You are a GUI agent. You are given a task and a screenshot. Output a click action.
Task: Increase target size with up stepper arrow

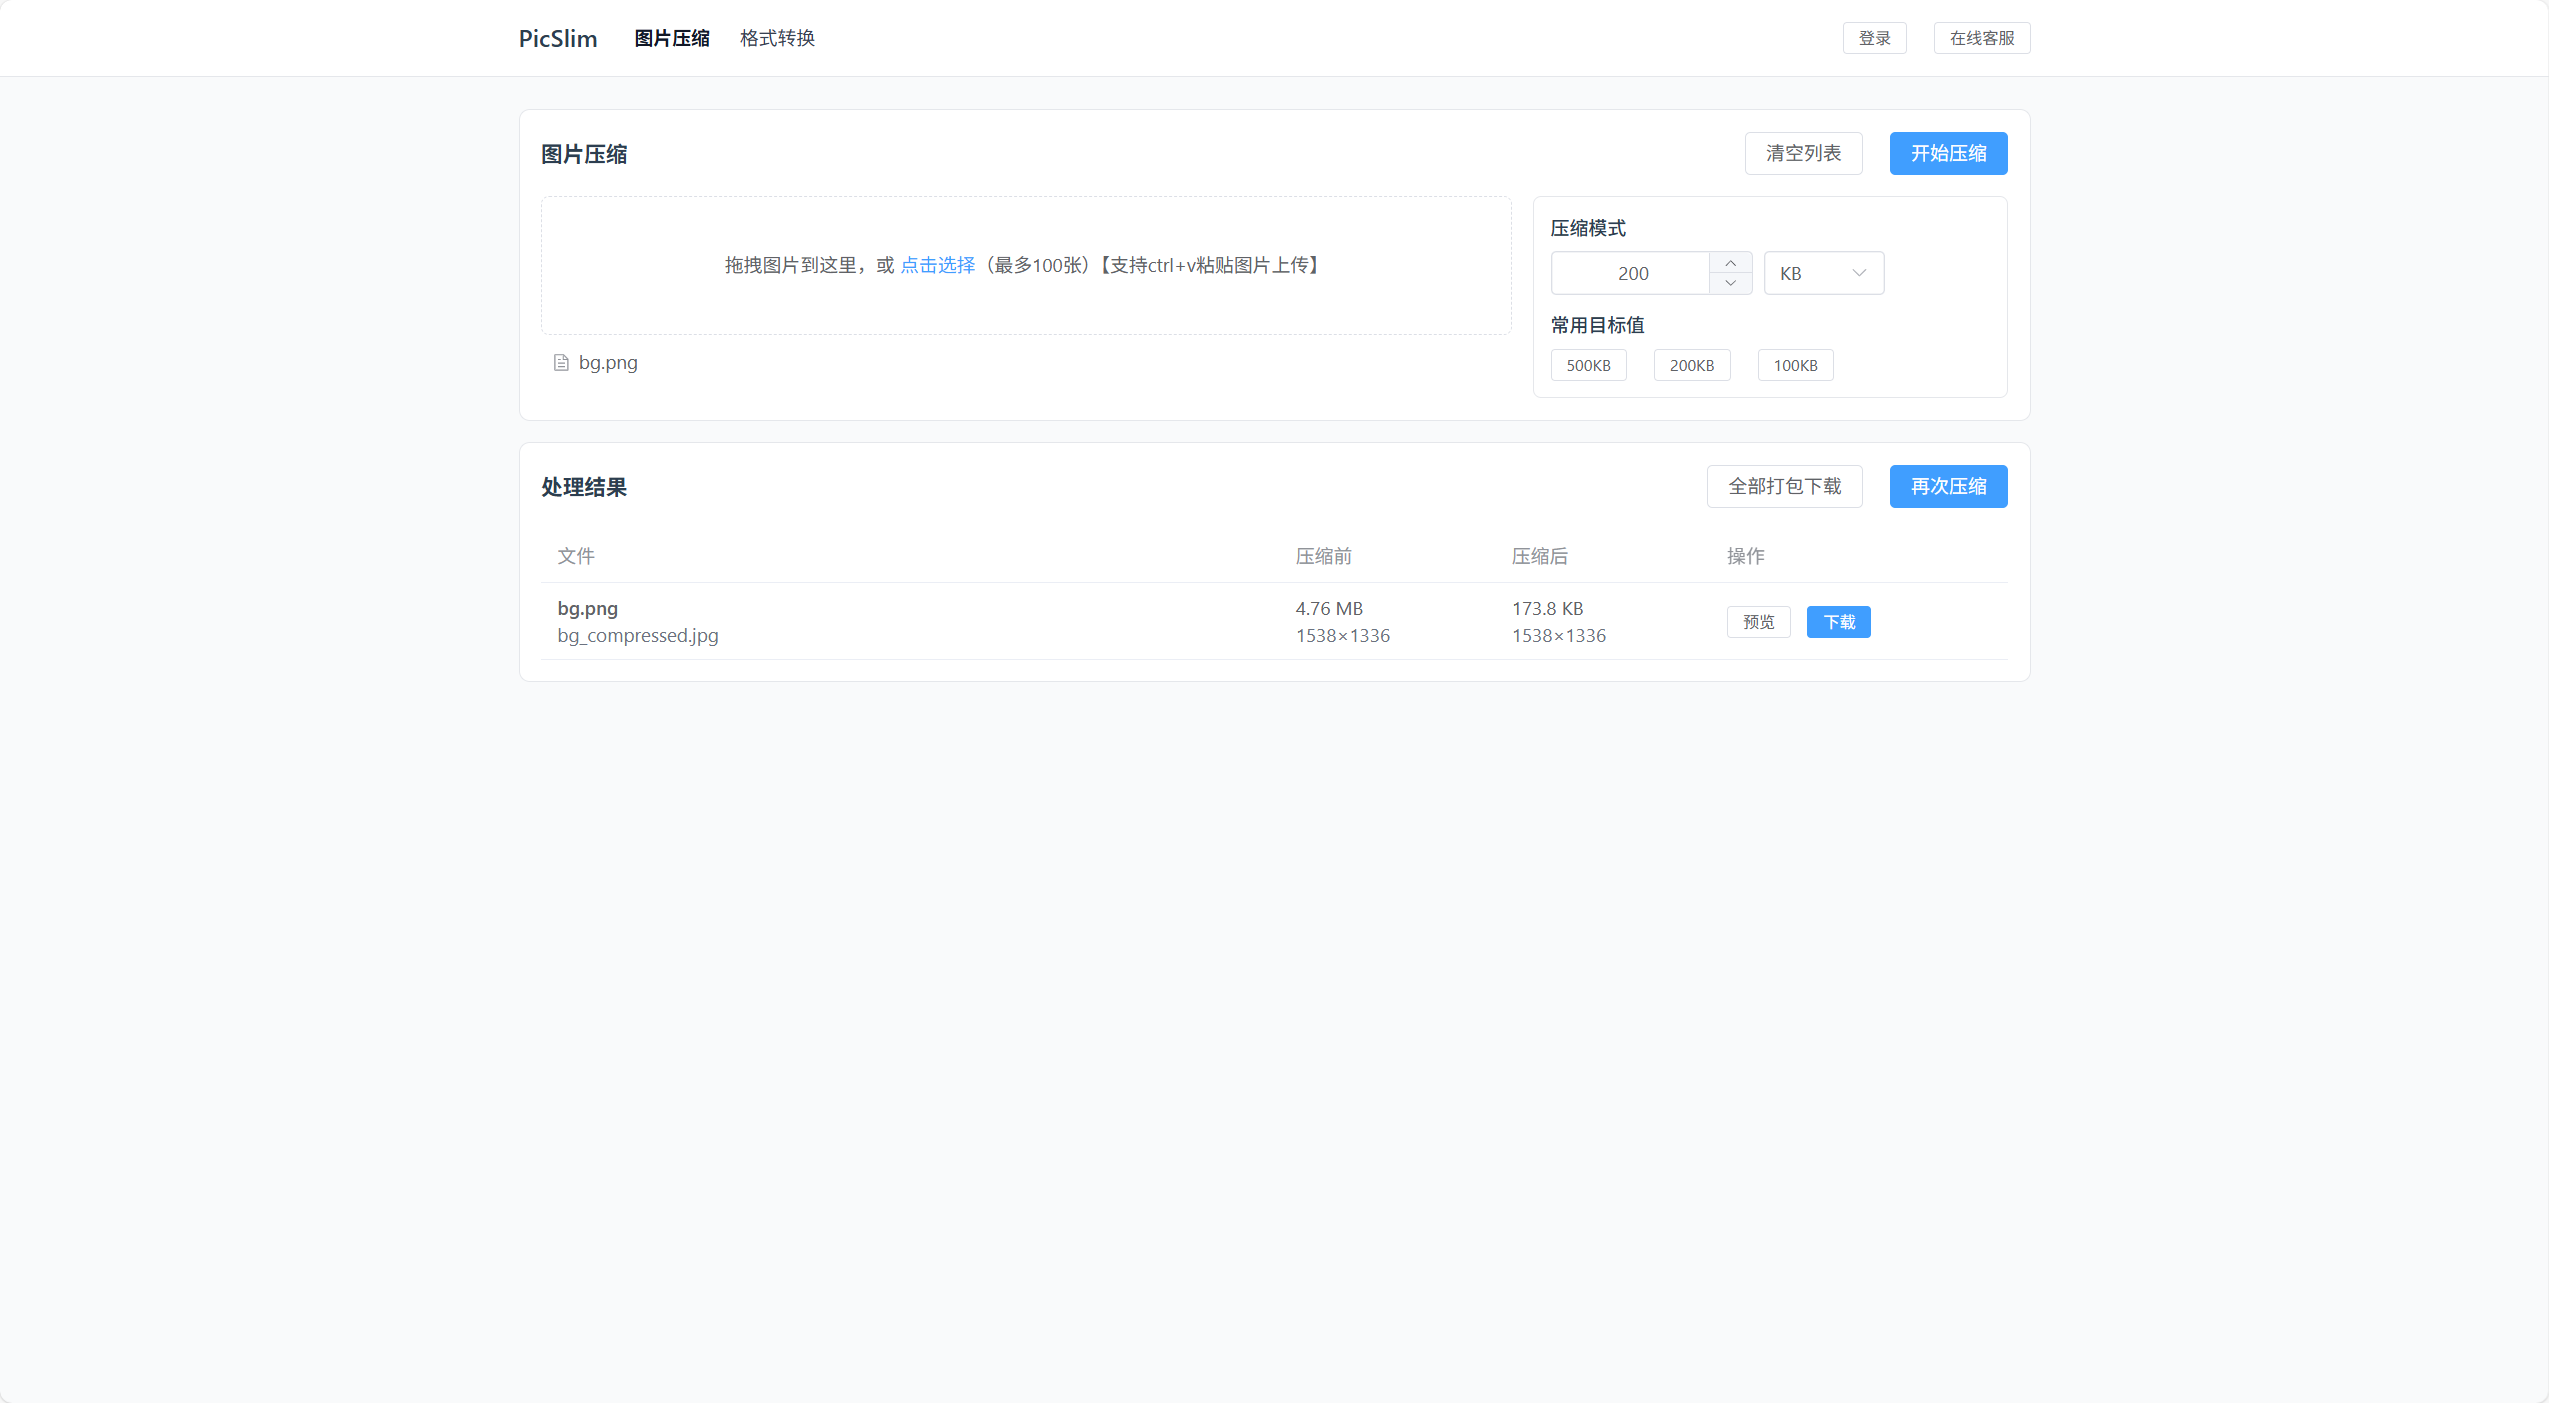tap(1730, 263)
